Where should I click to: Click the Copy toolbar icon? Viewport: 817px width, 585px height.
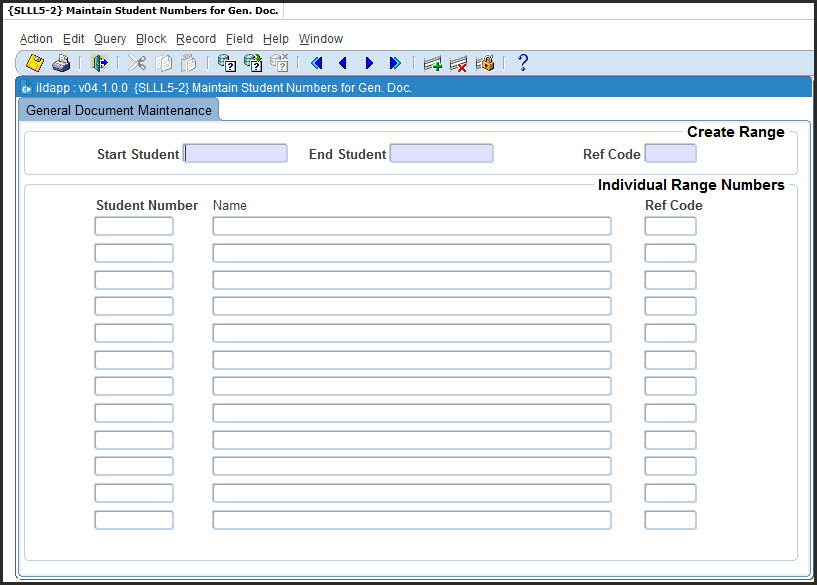[163, 63]
